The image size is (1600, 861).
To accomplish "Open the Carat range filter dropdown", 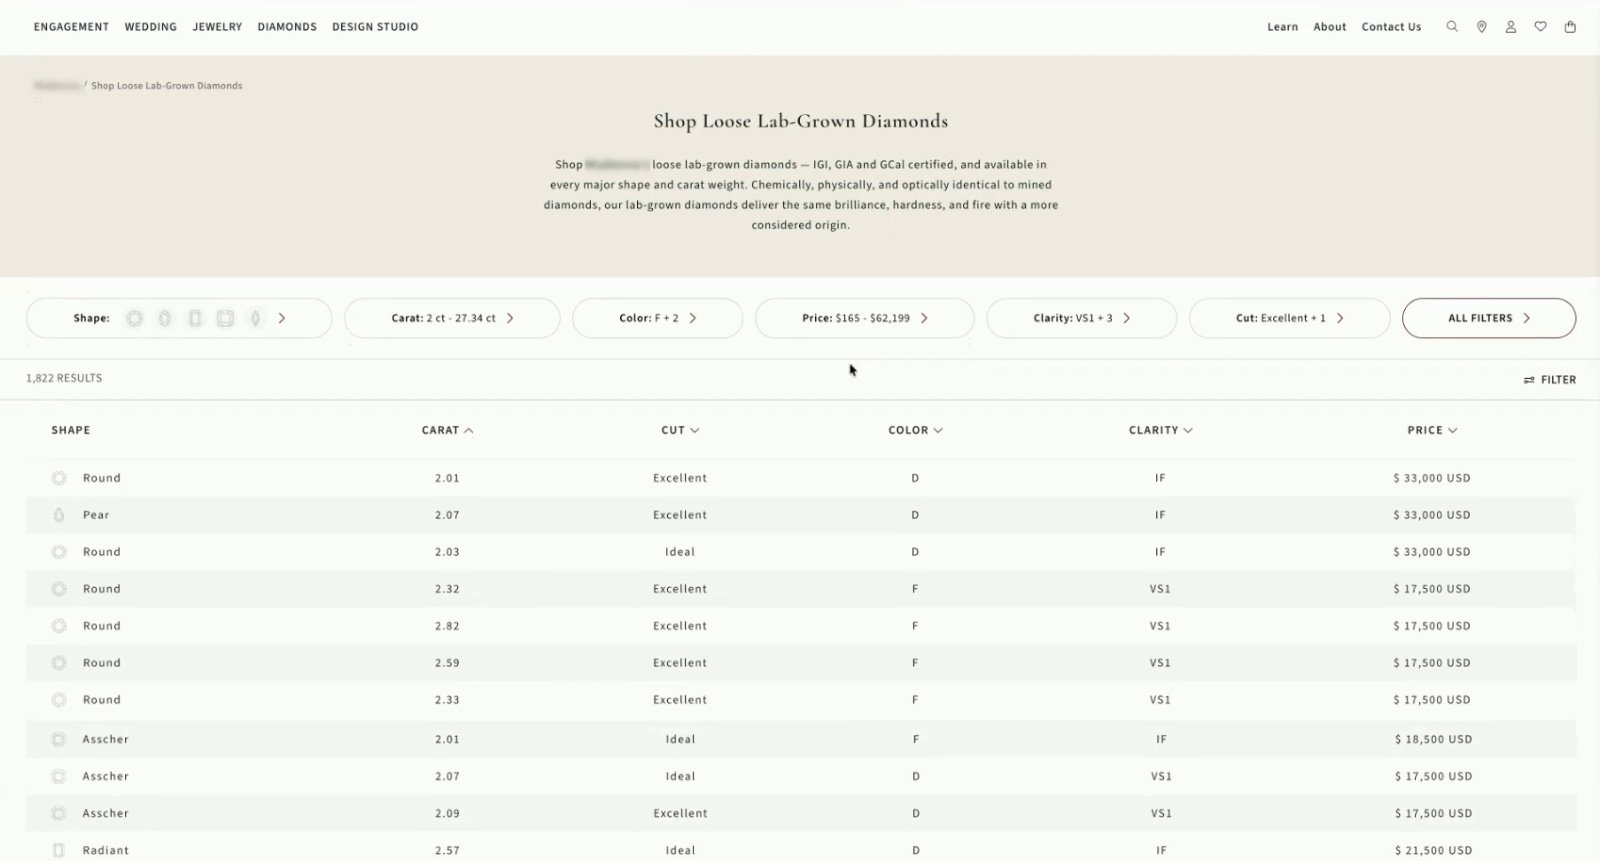I will (x=452, y=318).
